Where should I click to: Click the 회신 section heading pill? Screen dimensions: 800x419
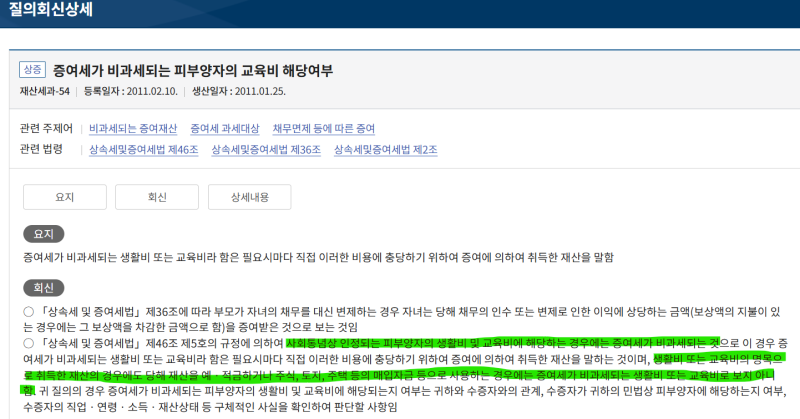pos(43,288)
